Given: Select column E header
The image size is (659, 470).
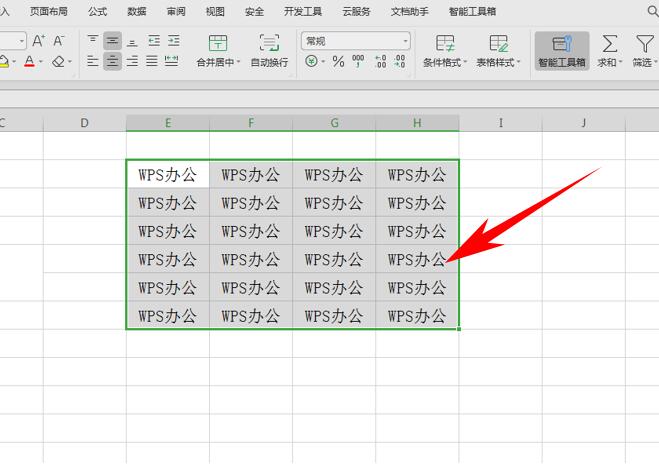Looking at the screenshot, I should point(168,123).
